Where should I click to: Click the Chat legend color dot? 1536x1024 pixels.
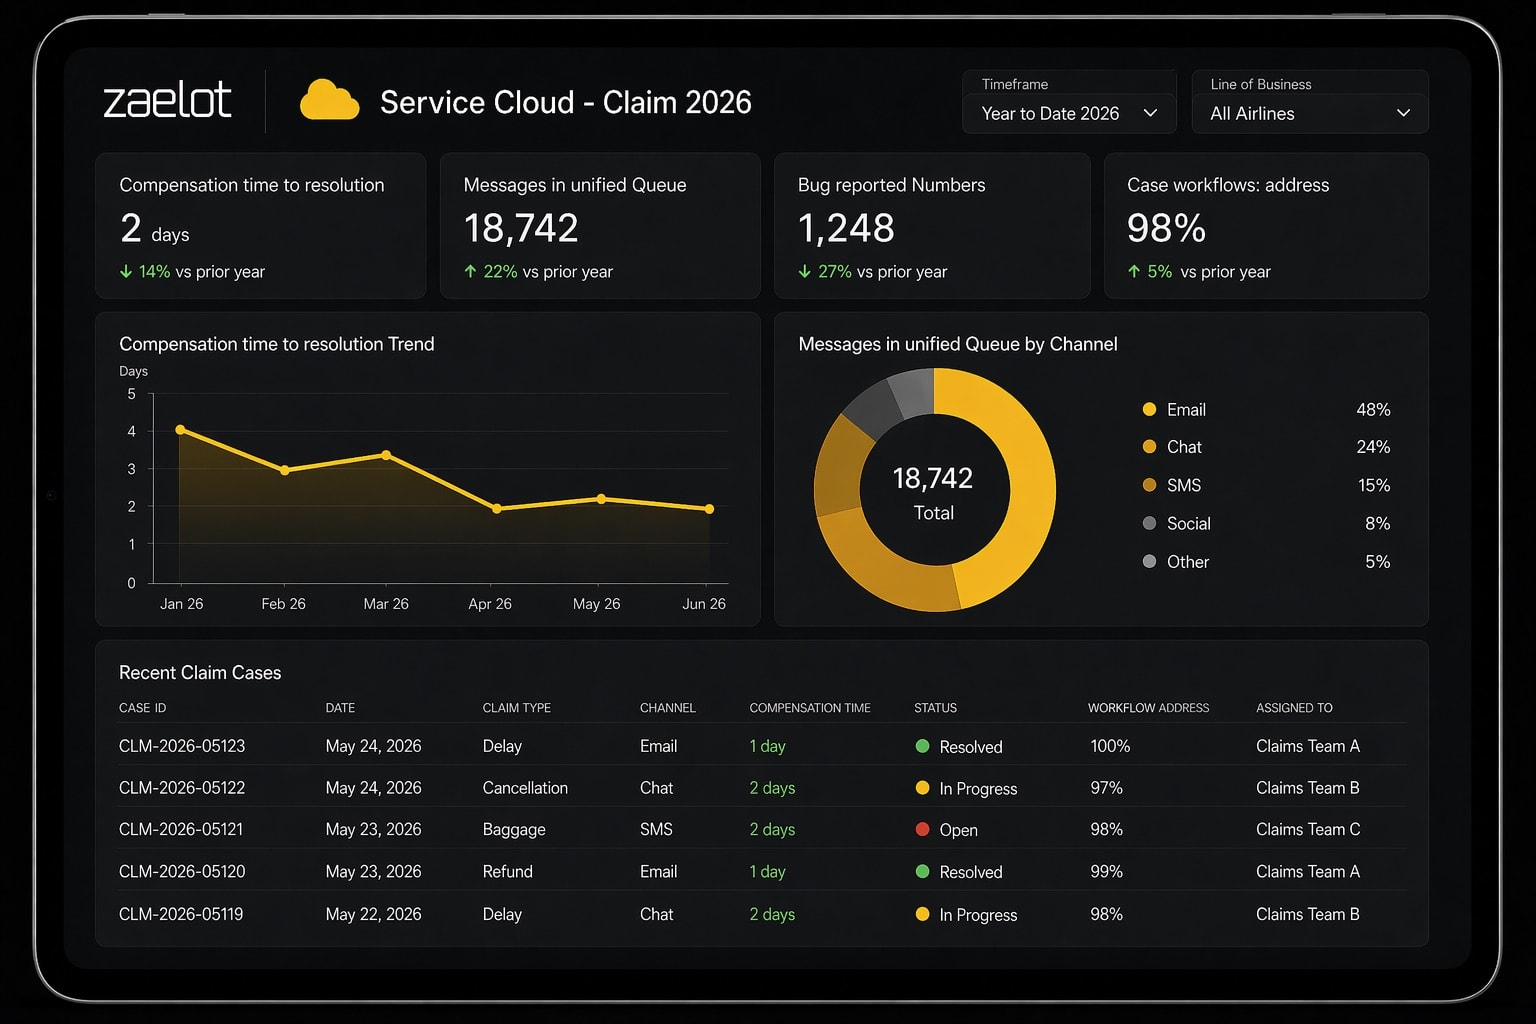point(1149,447)
